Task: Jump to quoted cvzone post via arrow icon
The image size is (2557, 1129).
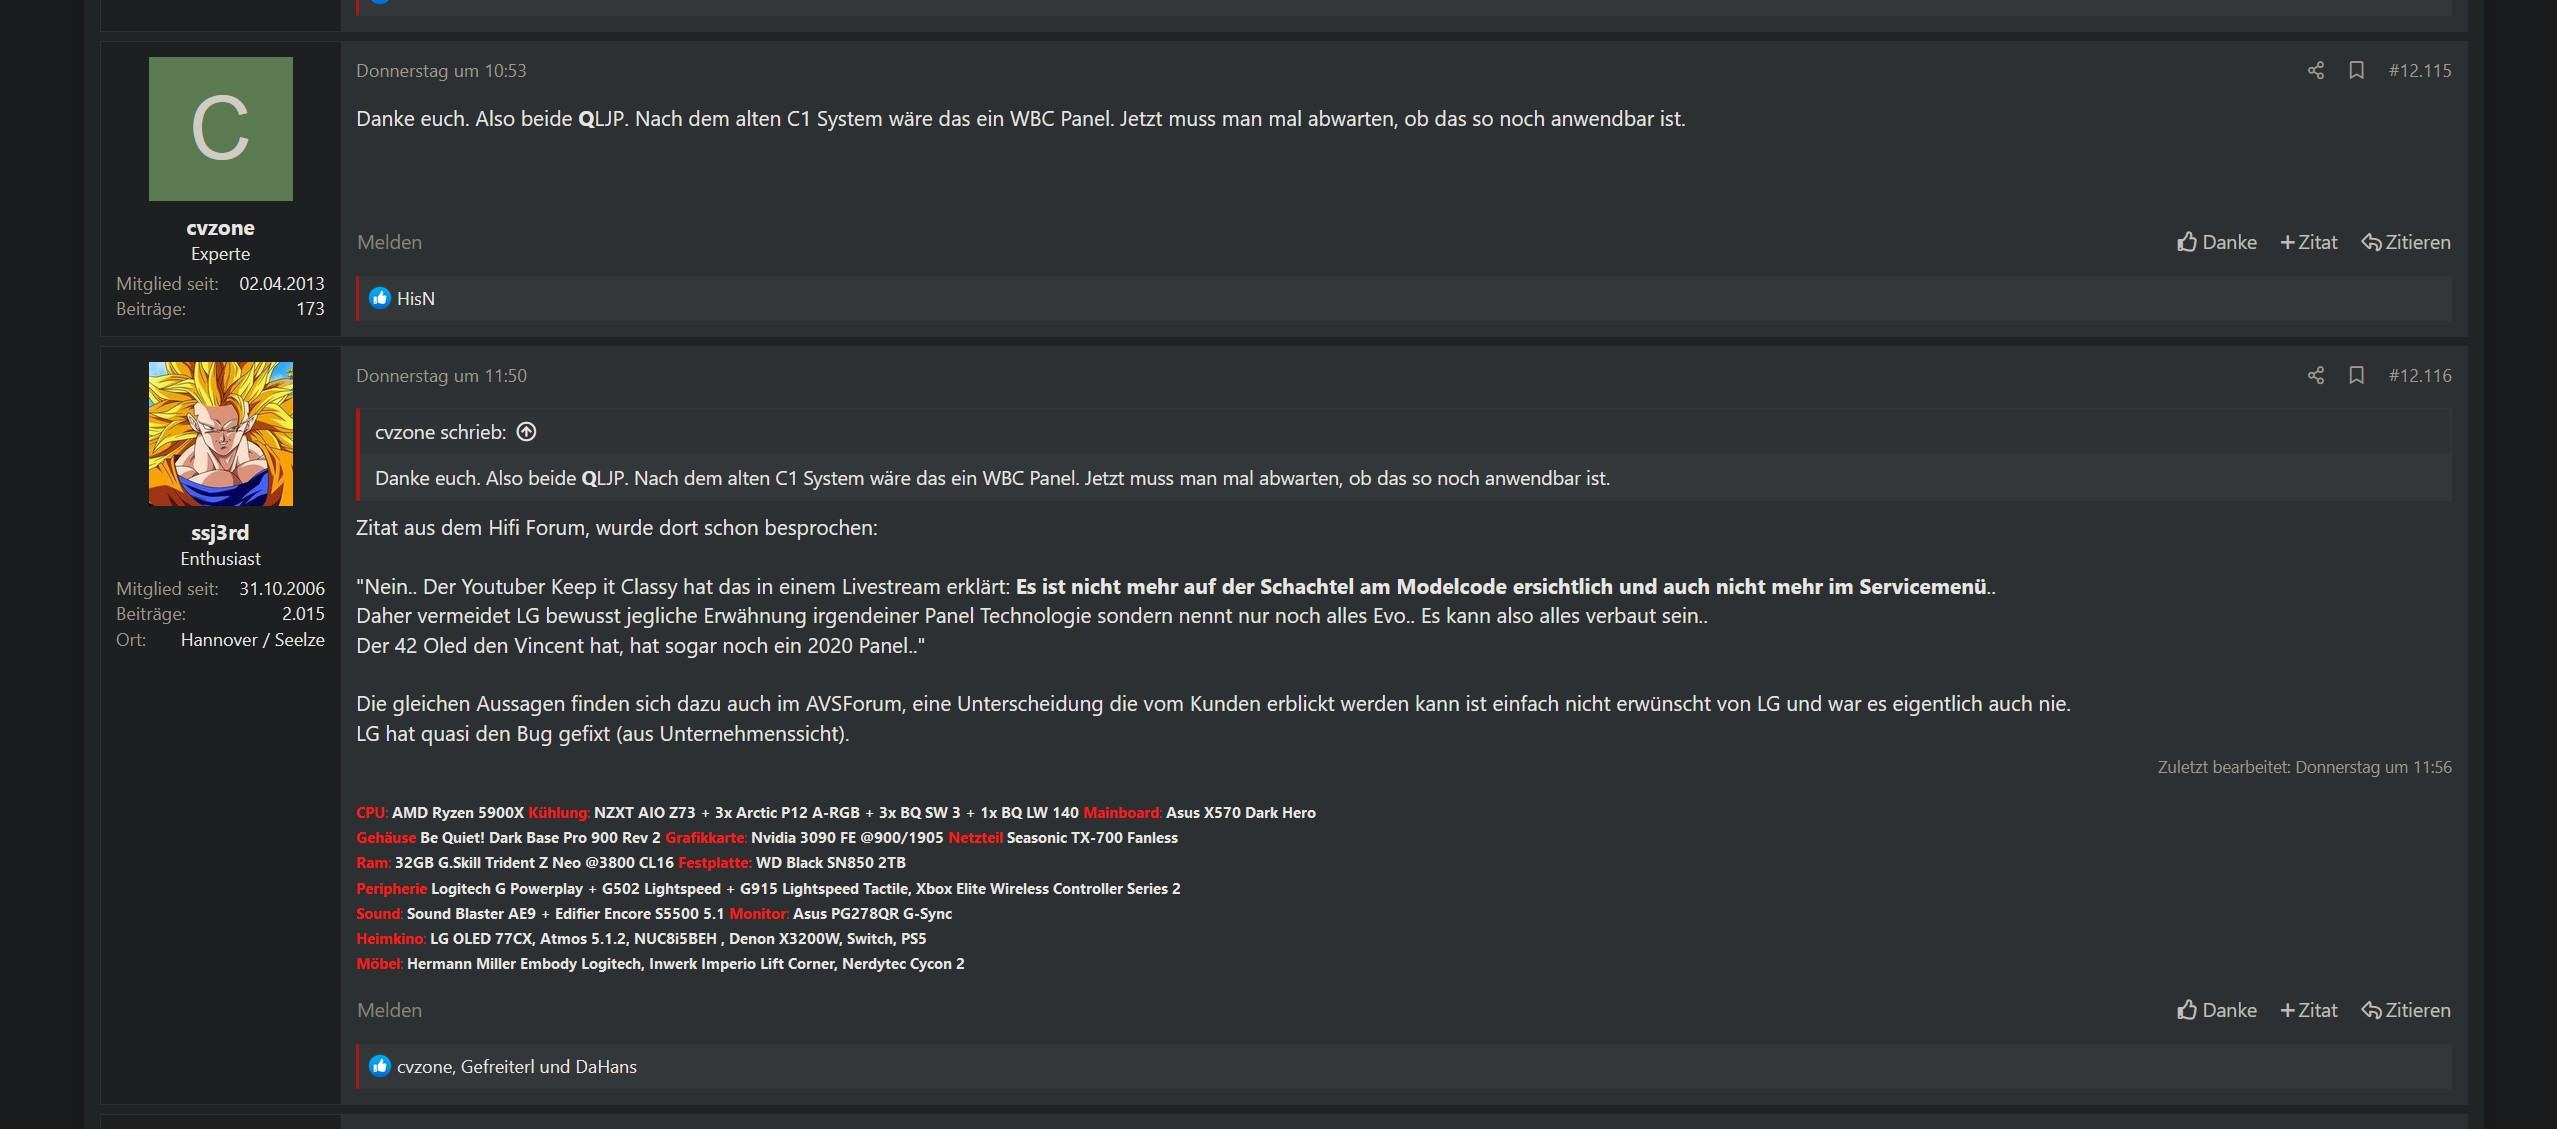Action: tap(526, 432)
